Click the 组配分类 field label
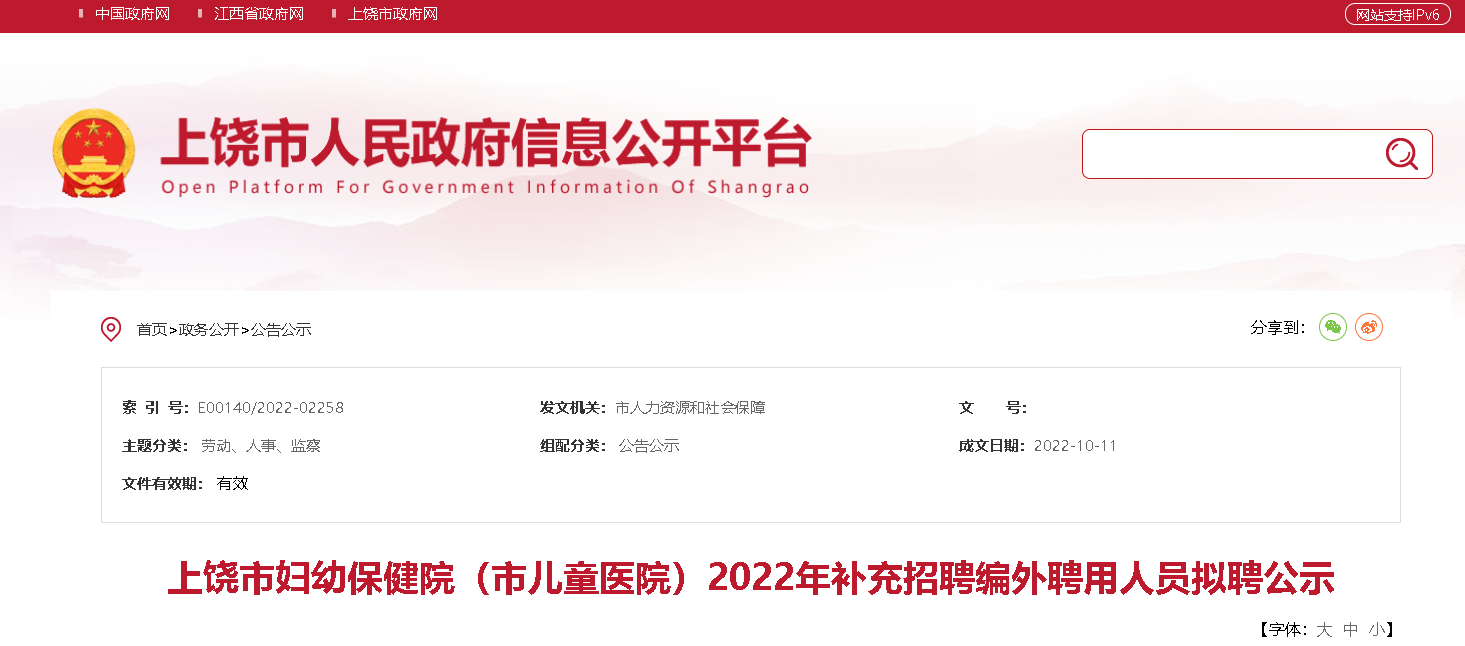 coord(573,446)
